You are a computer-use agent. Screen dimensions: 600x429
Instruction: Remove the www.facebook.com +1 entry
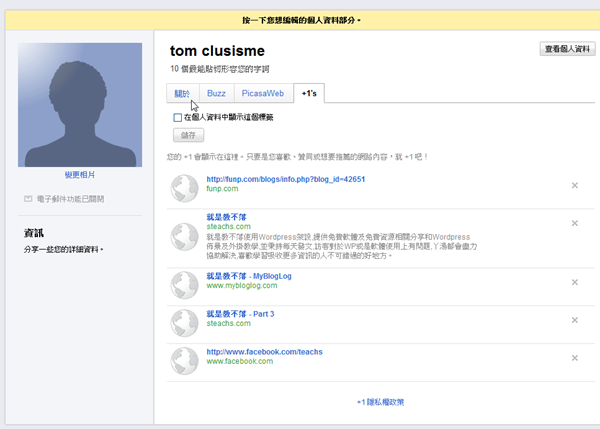pyautogui.click(x=574, y=358)
